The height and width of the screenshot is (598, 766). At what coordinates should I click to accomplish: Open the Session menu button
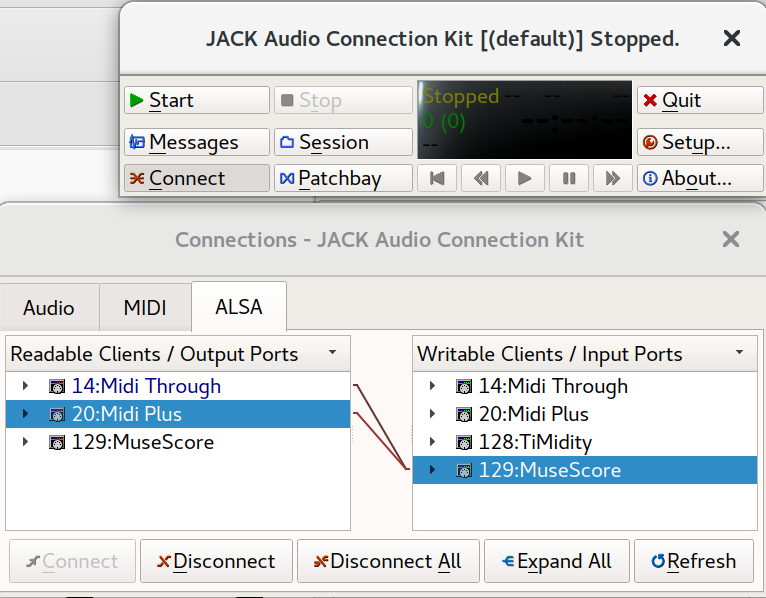tap(343, 142)
